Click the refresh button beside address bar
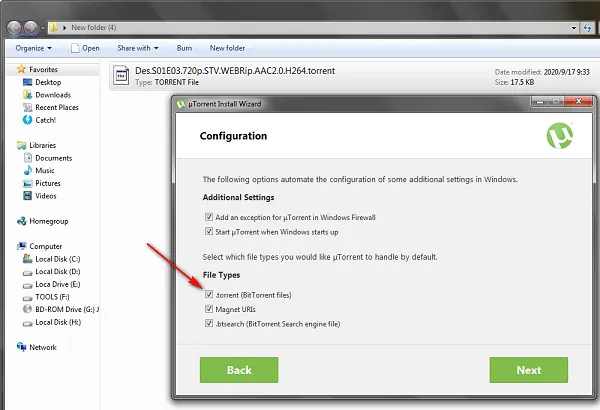The height and width of the screenshot is (410, 600). tap(587, 28)
